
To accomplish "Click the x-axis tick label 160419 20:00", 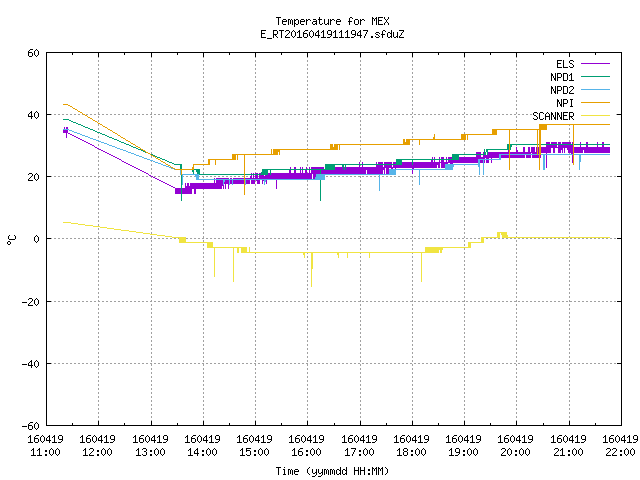I will [516, 446].
